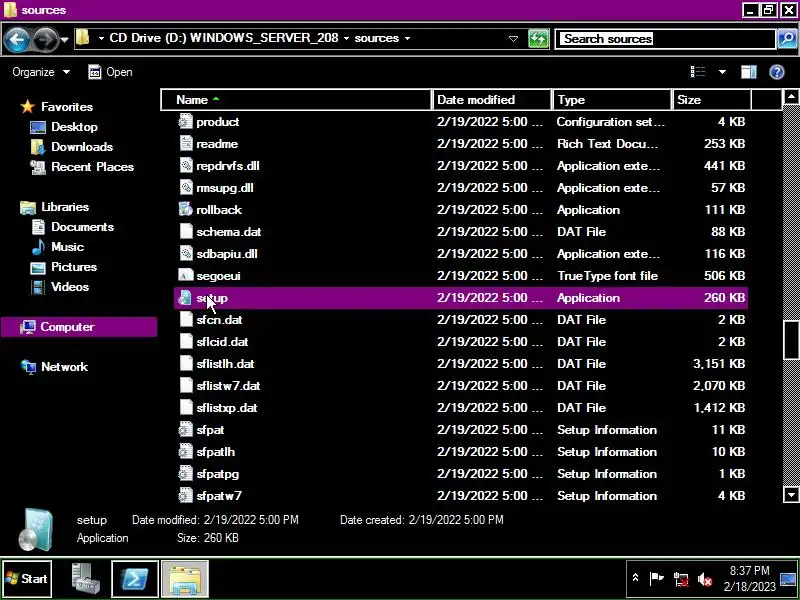800x600 pixels.
Task: Click the scroll up arrow
Action: coord(791,97)
